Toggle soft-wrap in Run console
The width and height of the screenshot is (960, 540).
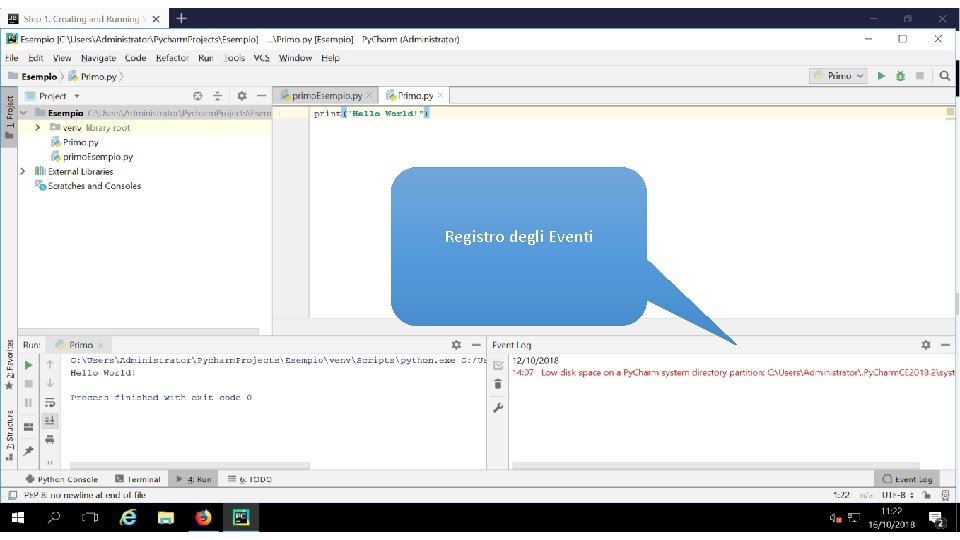point(50,402)
